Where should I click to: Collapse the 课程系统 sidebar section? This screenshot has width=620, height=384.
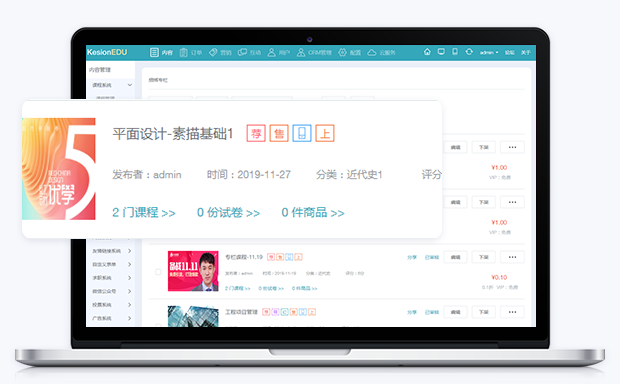click(x=130, y=85)
